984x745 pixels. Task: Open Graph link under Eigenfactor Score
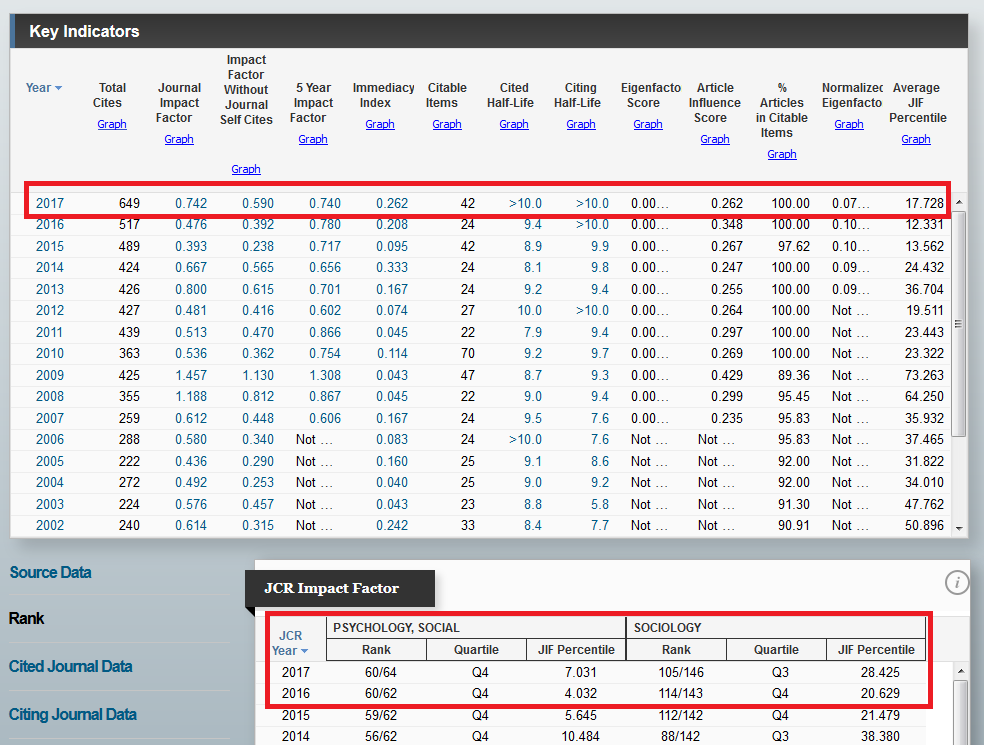point(648,124)
